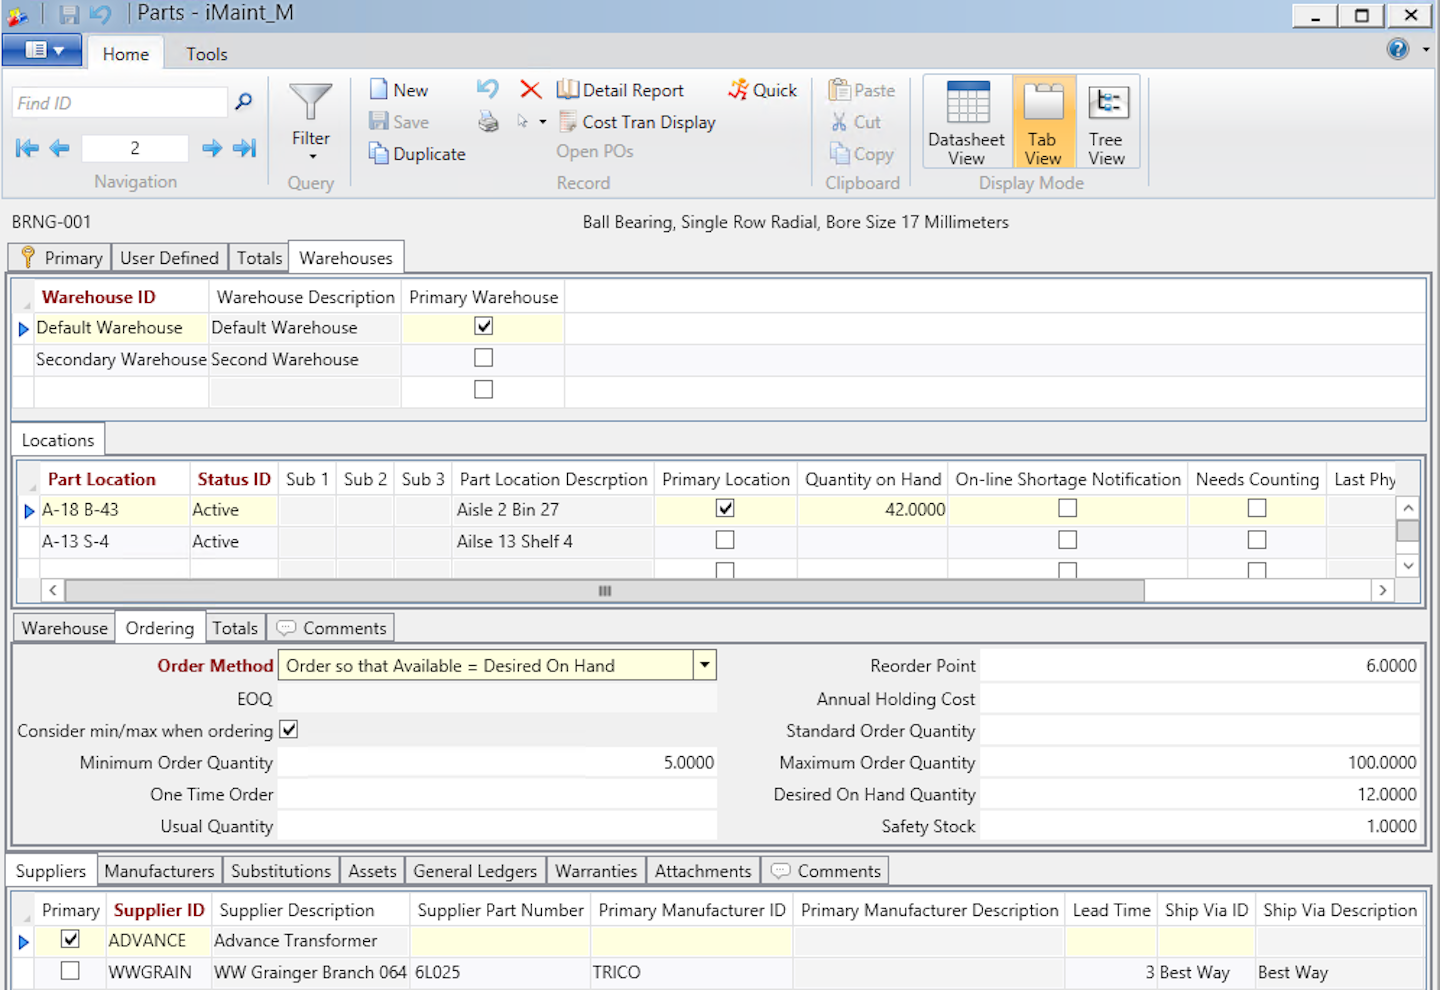Duplicate the current record
This screenshot has height=990, width=1440.
click(x=416, y=153)
